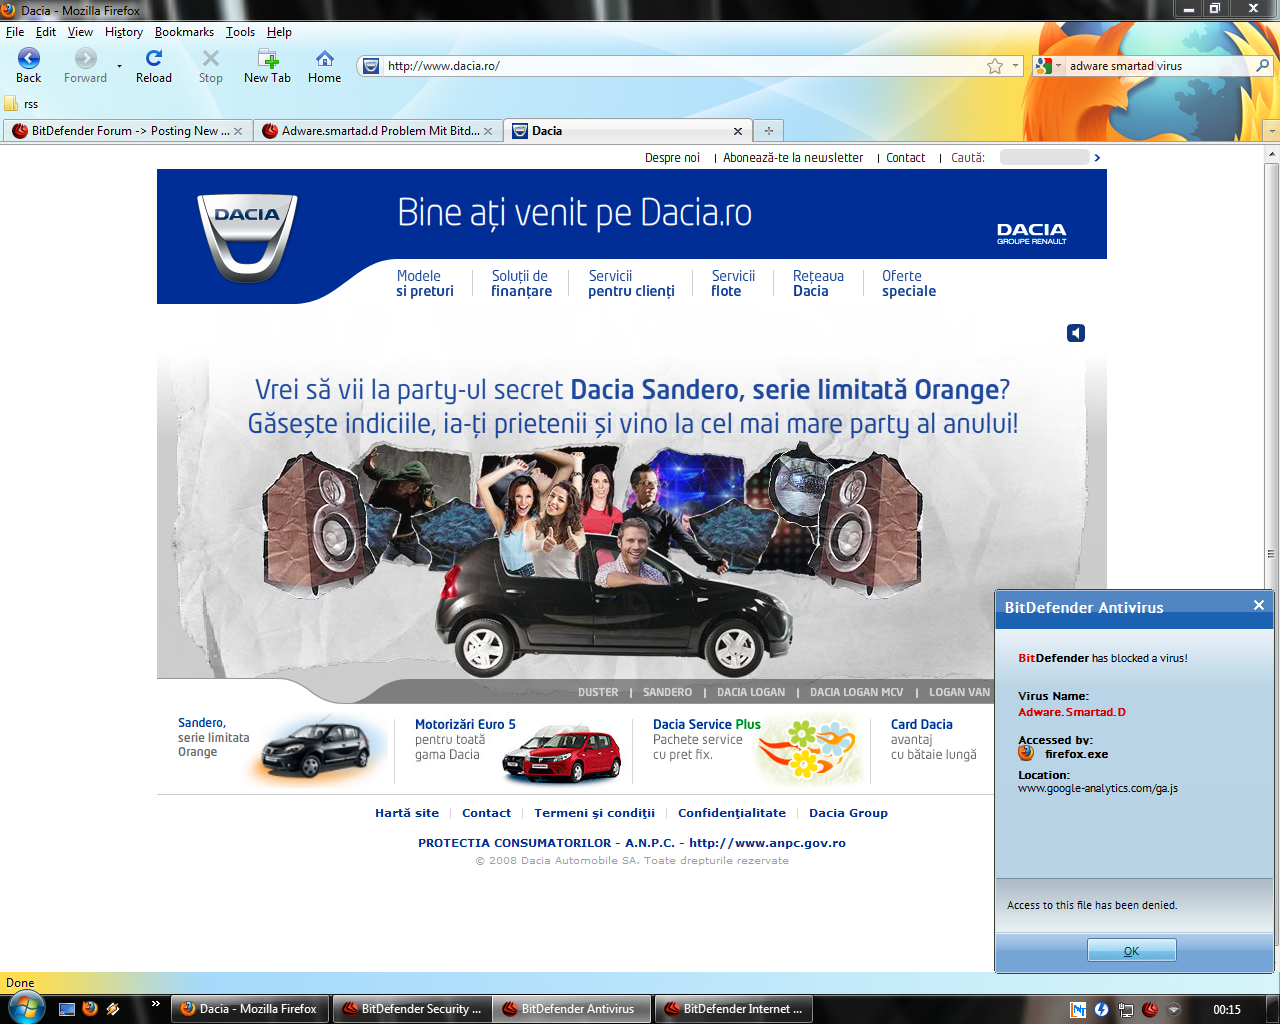This screenshot has height=1024, width=1280.
Task: Open the Bookmarks menu
Action: pyautogui.click(x=184, y=32)
